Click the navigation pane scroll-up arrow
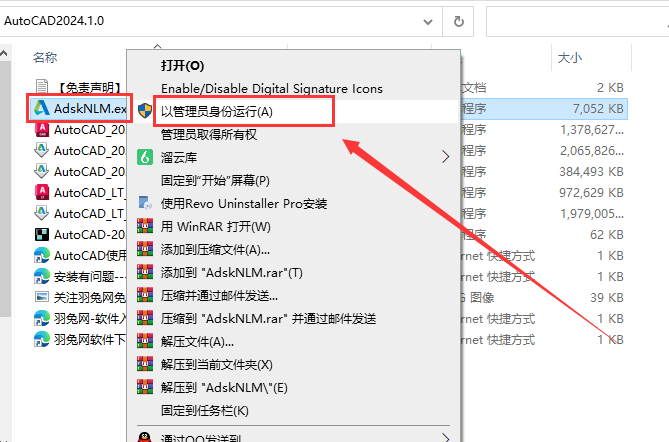Image resolution: width=669 pixels, height=442 pixels. point(4,53)
